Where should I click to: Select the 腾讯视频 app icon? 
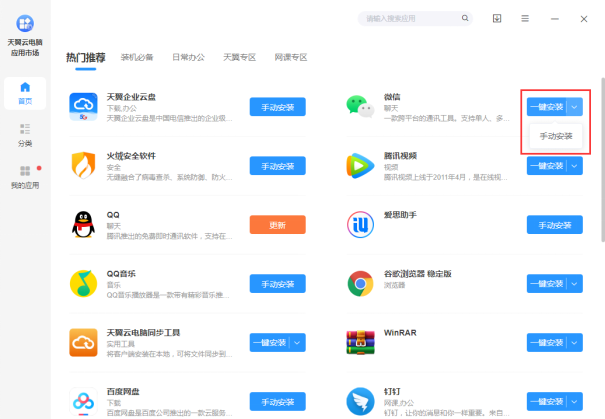pyautogui.click(x=360, y=164)
